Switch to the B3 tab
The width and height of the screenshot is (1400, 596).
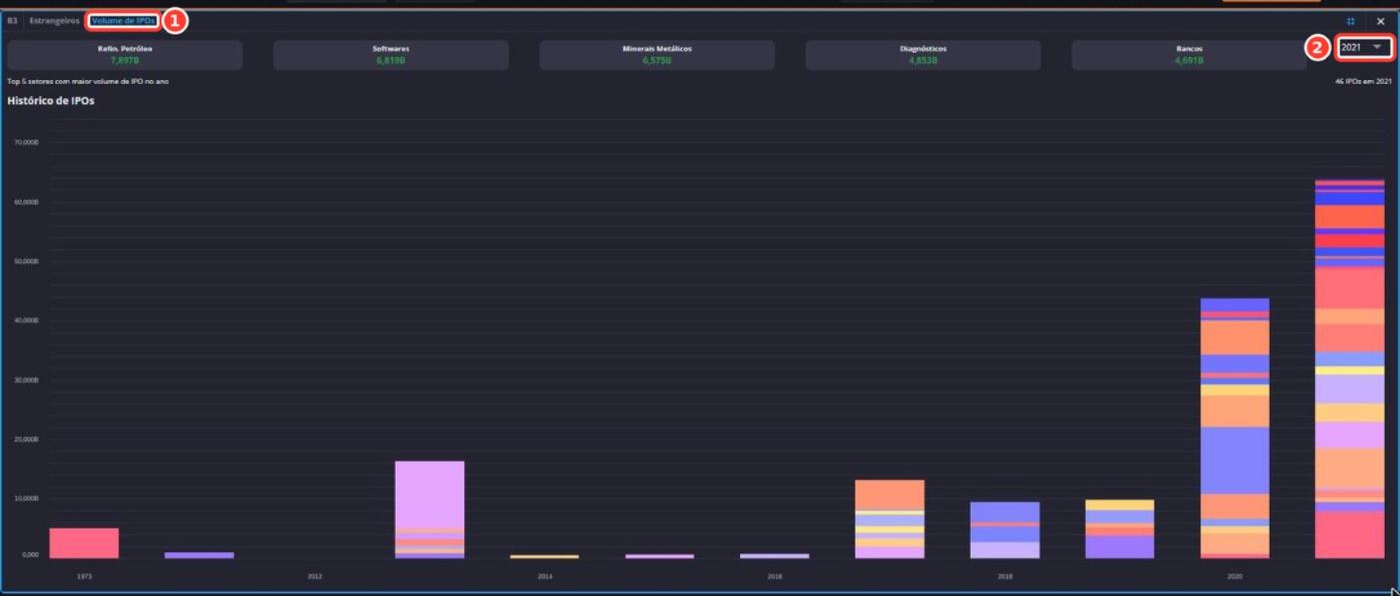coord(12,21)
